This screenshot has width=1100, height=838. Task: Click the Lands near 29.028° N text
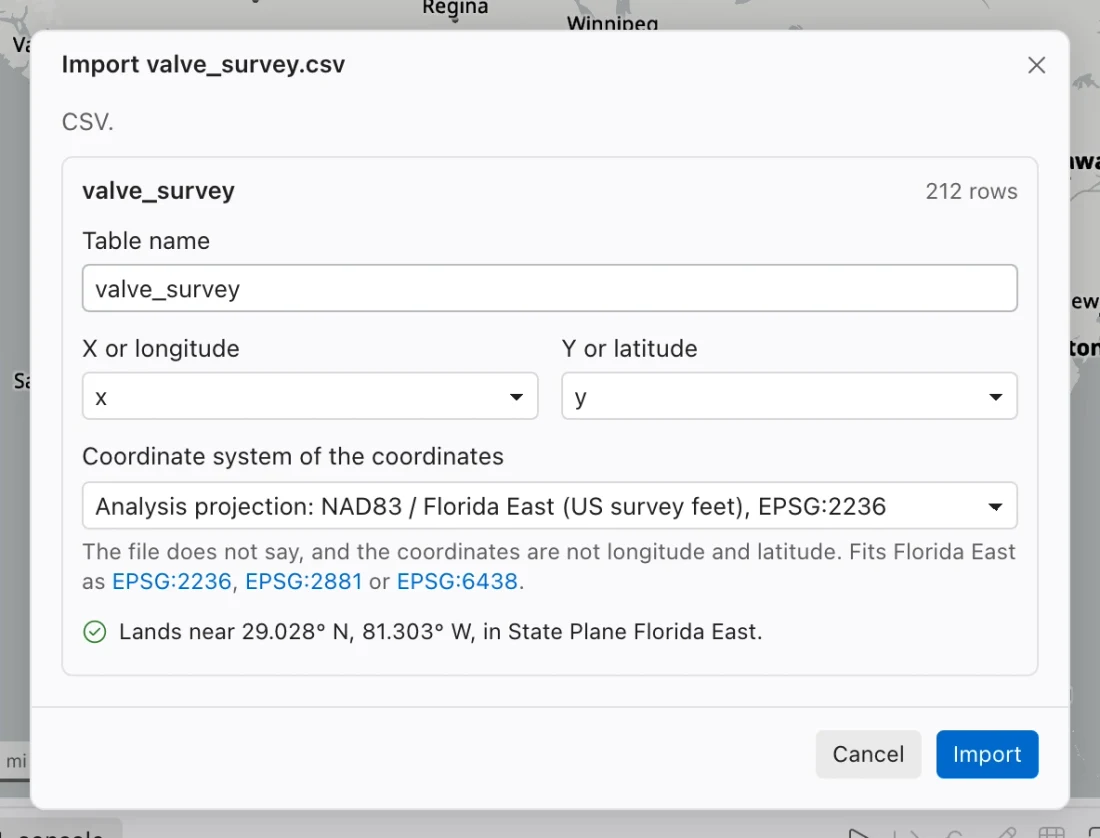[441, 632]
